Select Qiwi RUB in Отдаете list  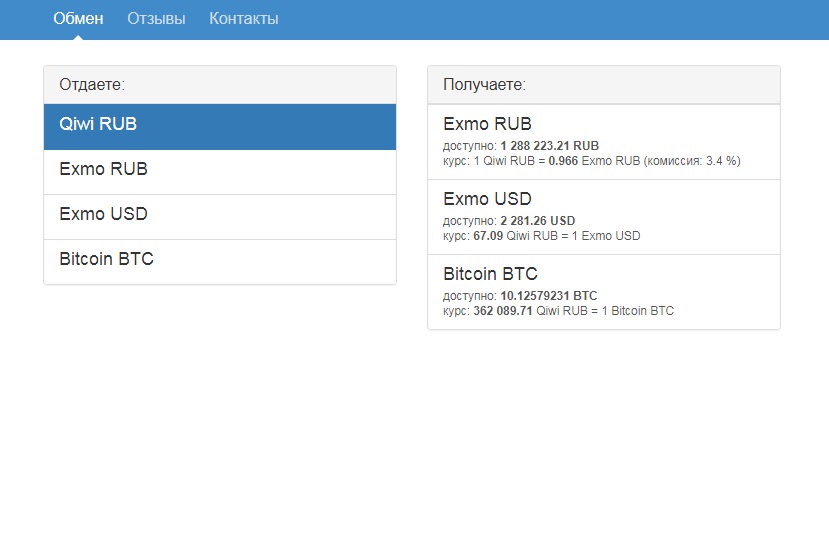click(220, 127)
